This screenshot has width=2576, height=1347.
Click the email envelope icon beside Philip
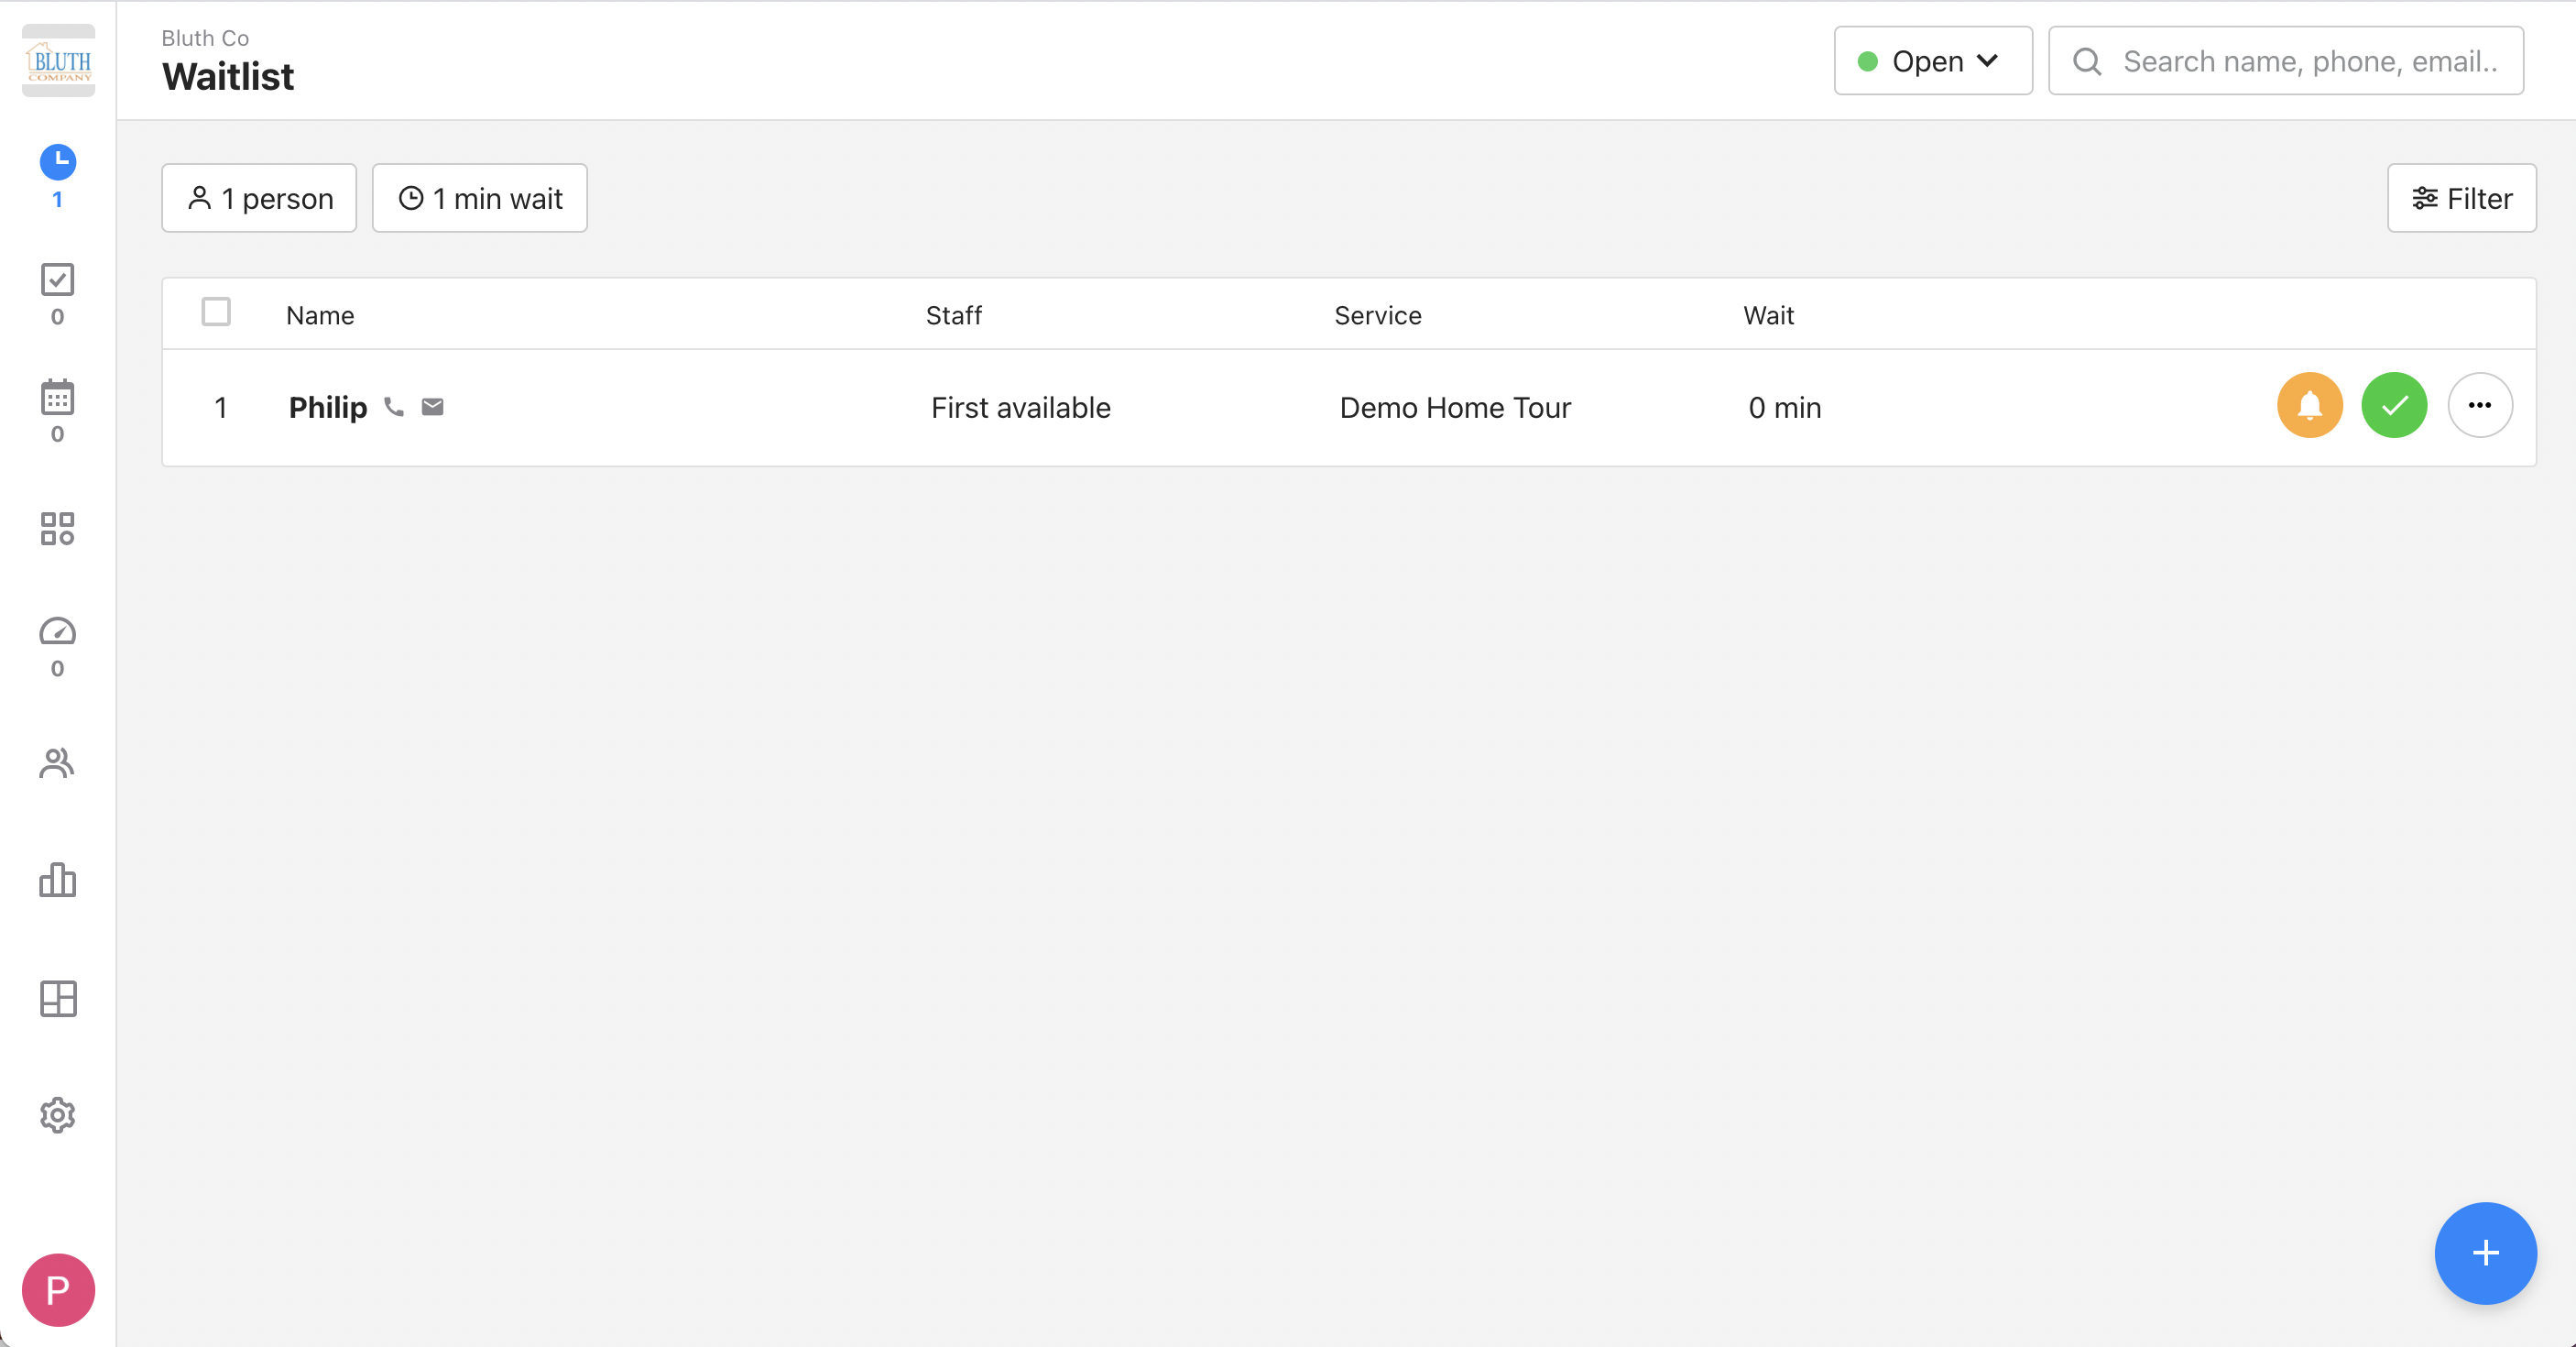point(432,407)
